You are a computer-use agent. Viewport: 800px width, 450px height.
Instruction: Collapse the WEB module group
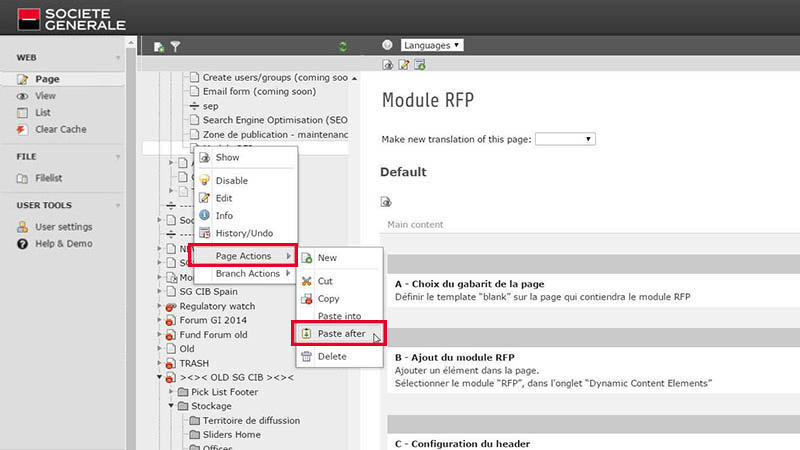[x=118, y=58]
